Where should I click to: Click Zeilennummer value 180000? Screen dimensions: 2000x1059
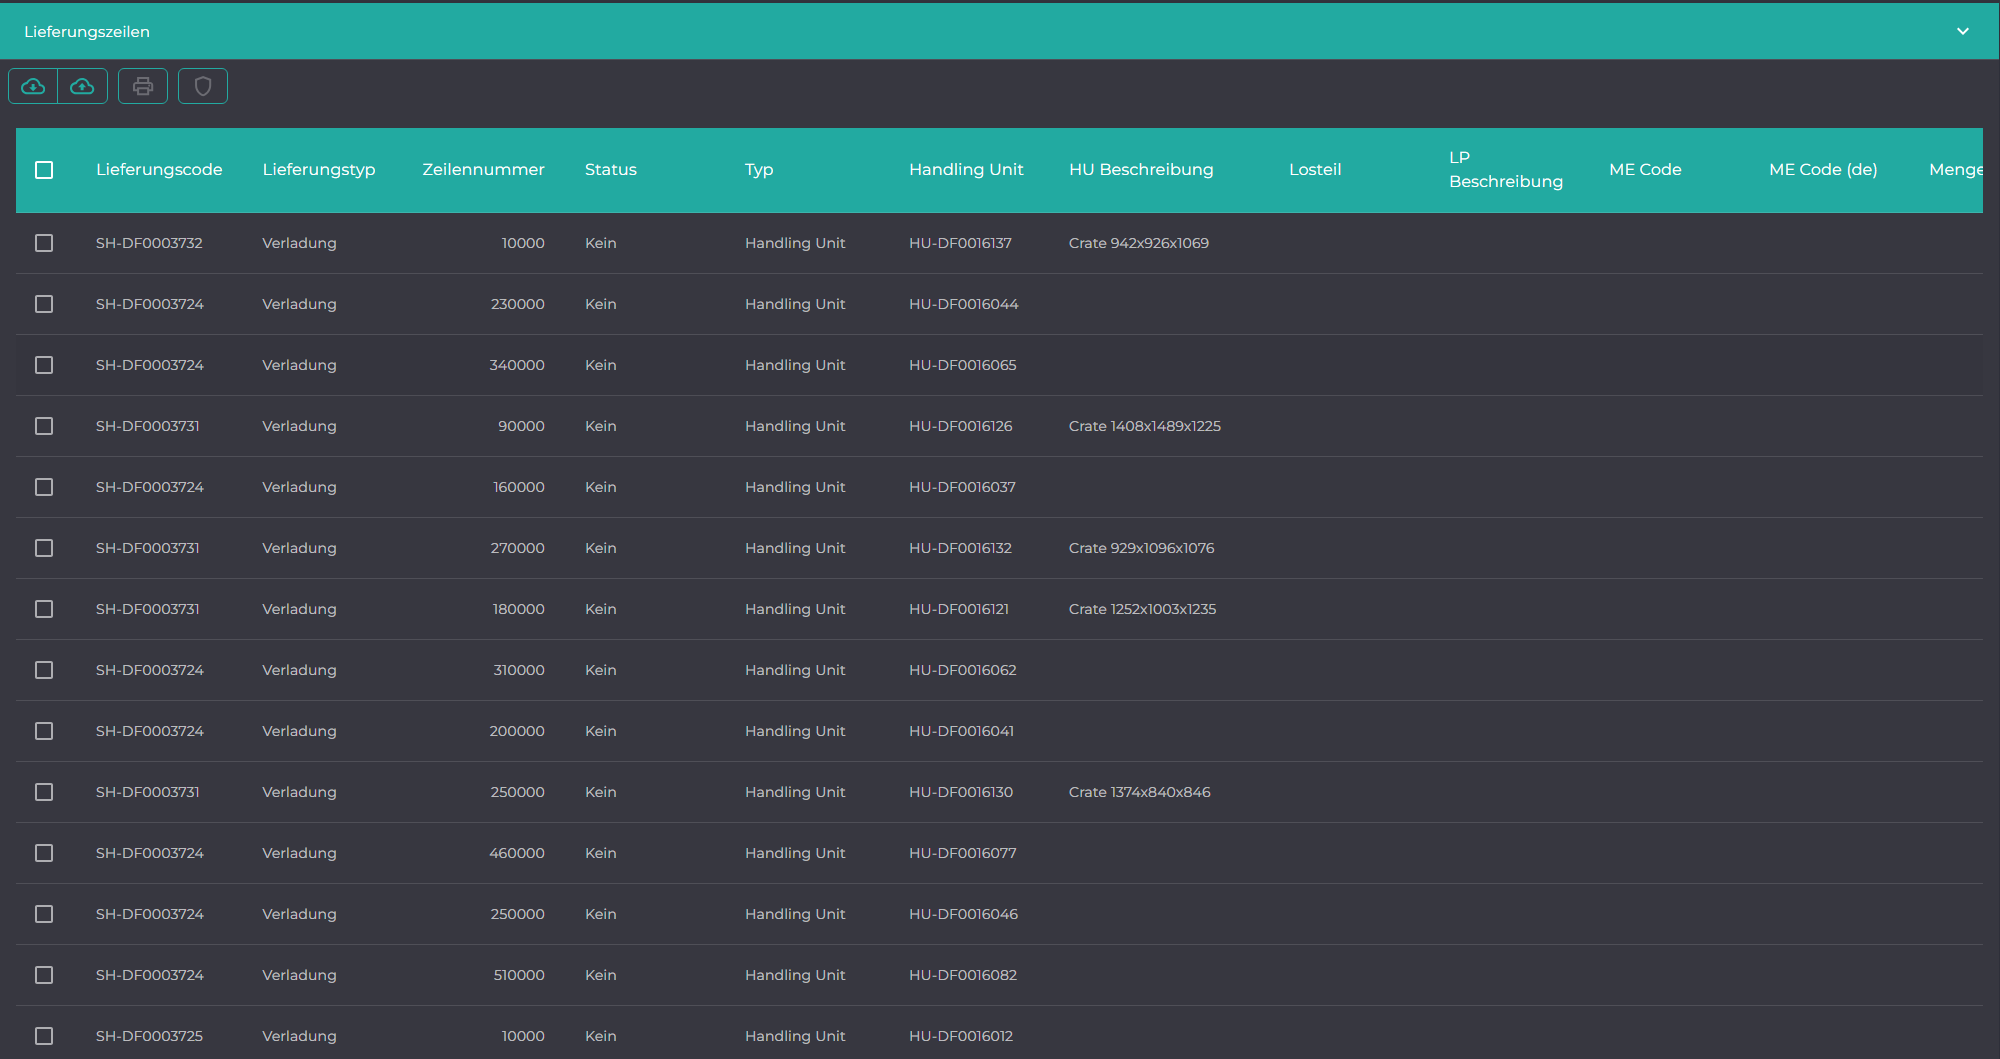518,609
